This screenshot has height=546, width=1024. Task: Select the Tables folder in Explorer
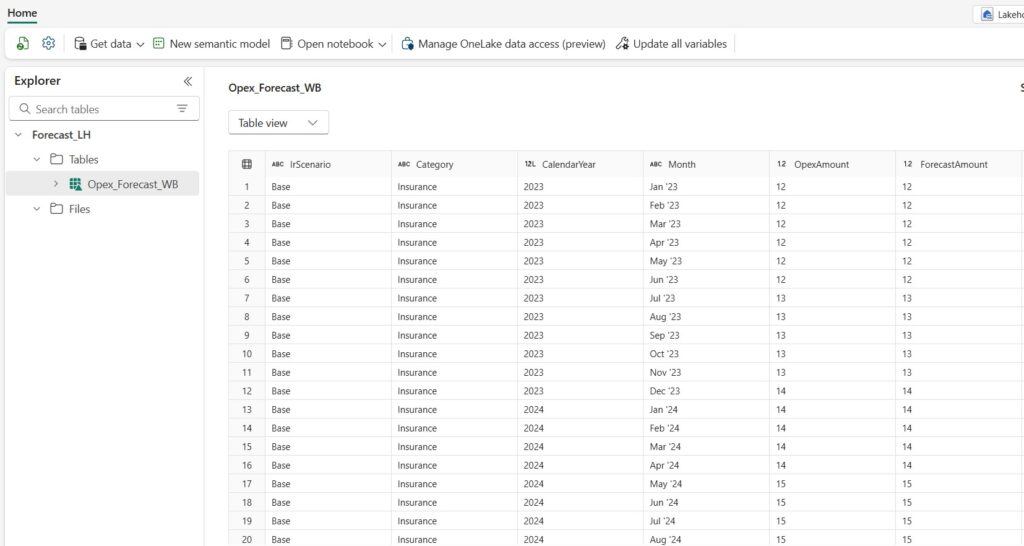[83, 159]
